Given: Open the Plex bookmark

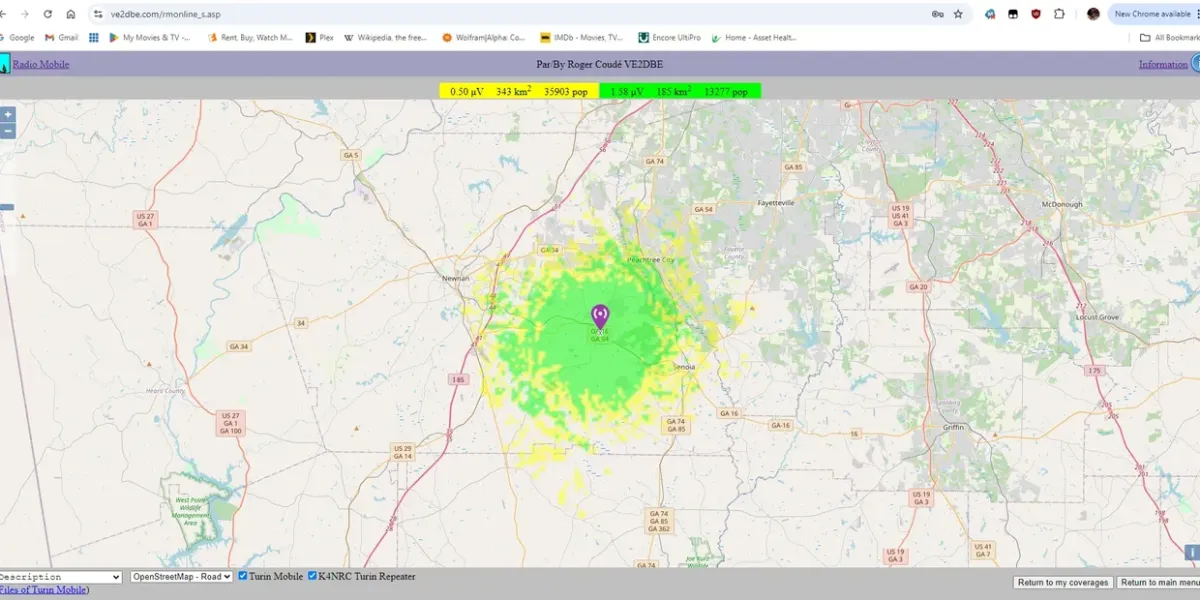Looking at the screenshot, I should click(x=320, y=37).
